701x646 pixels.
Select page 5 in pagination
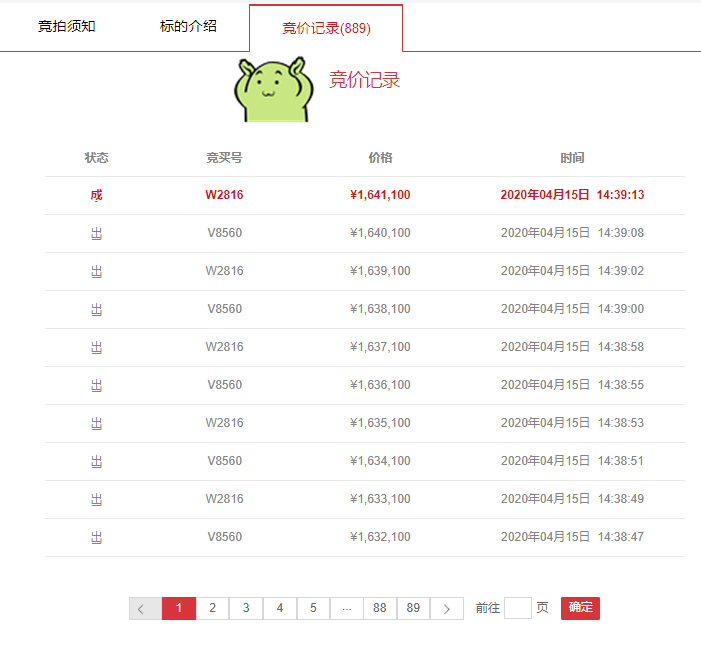[313, 608]
